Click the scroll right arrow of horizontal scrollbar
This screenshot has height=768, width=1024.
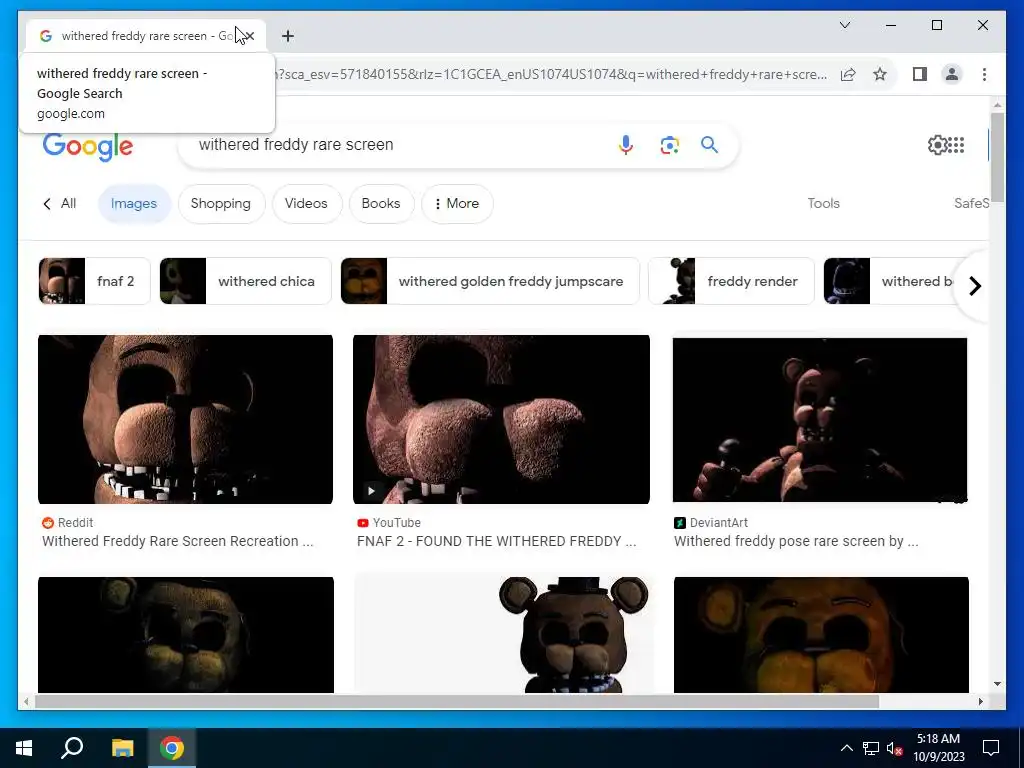980,701
